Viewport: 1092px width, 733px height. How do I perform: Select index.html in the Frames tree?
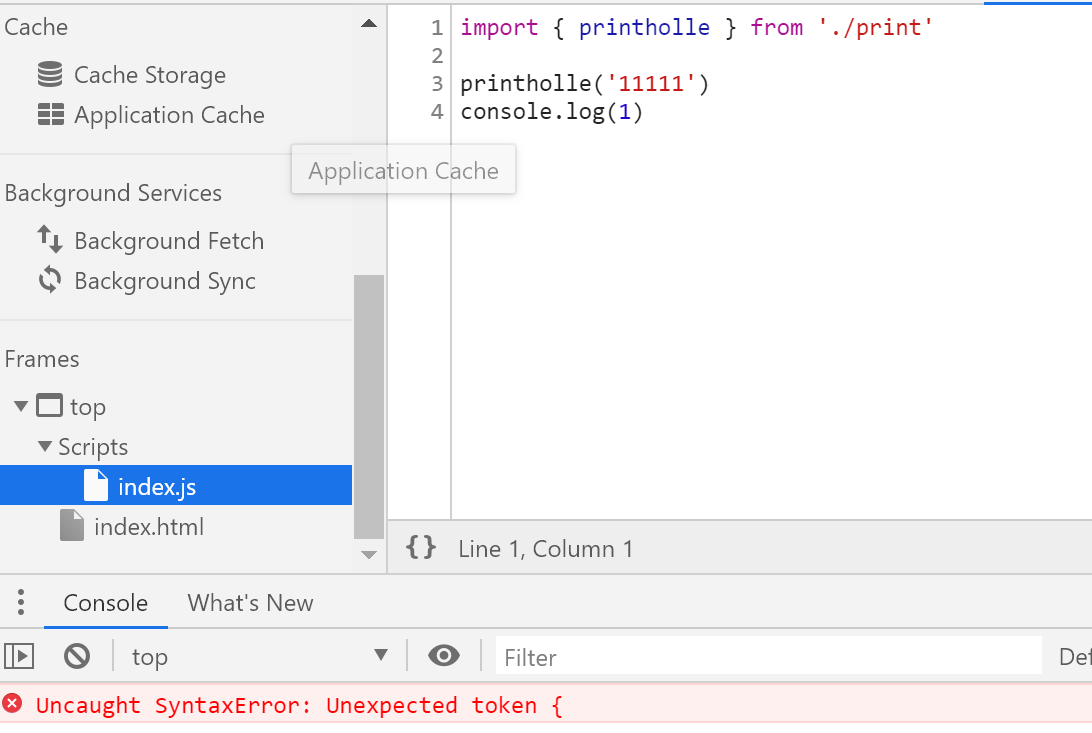pyautogui.click(x=148, y=527)
